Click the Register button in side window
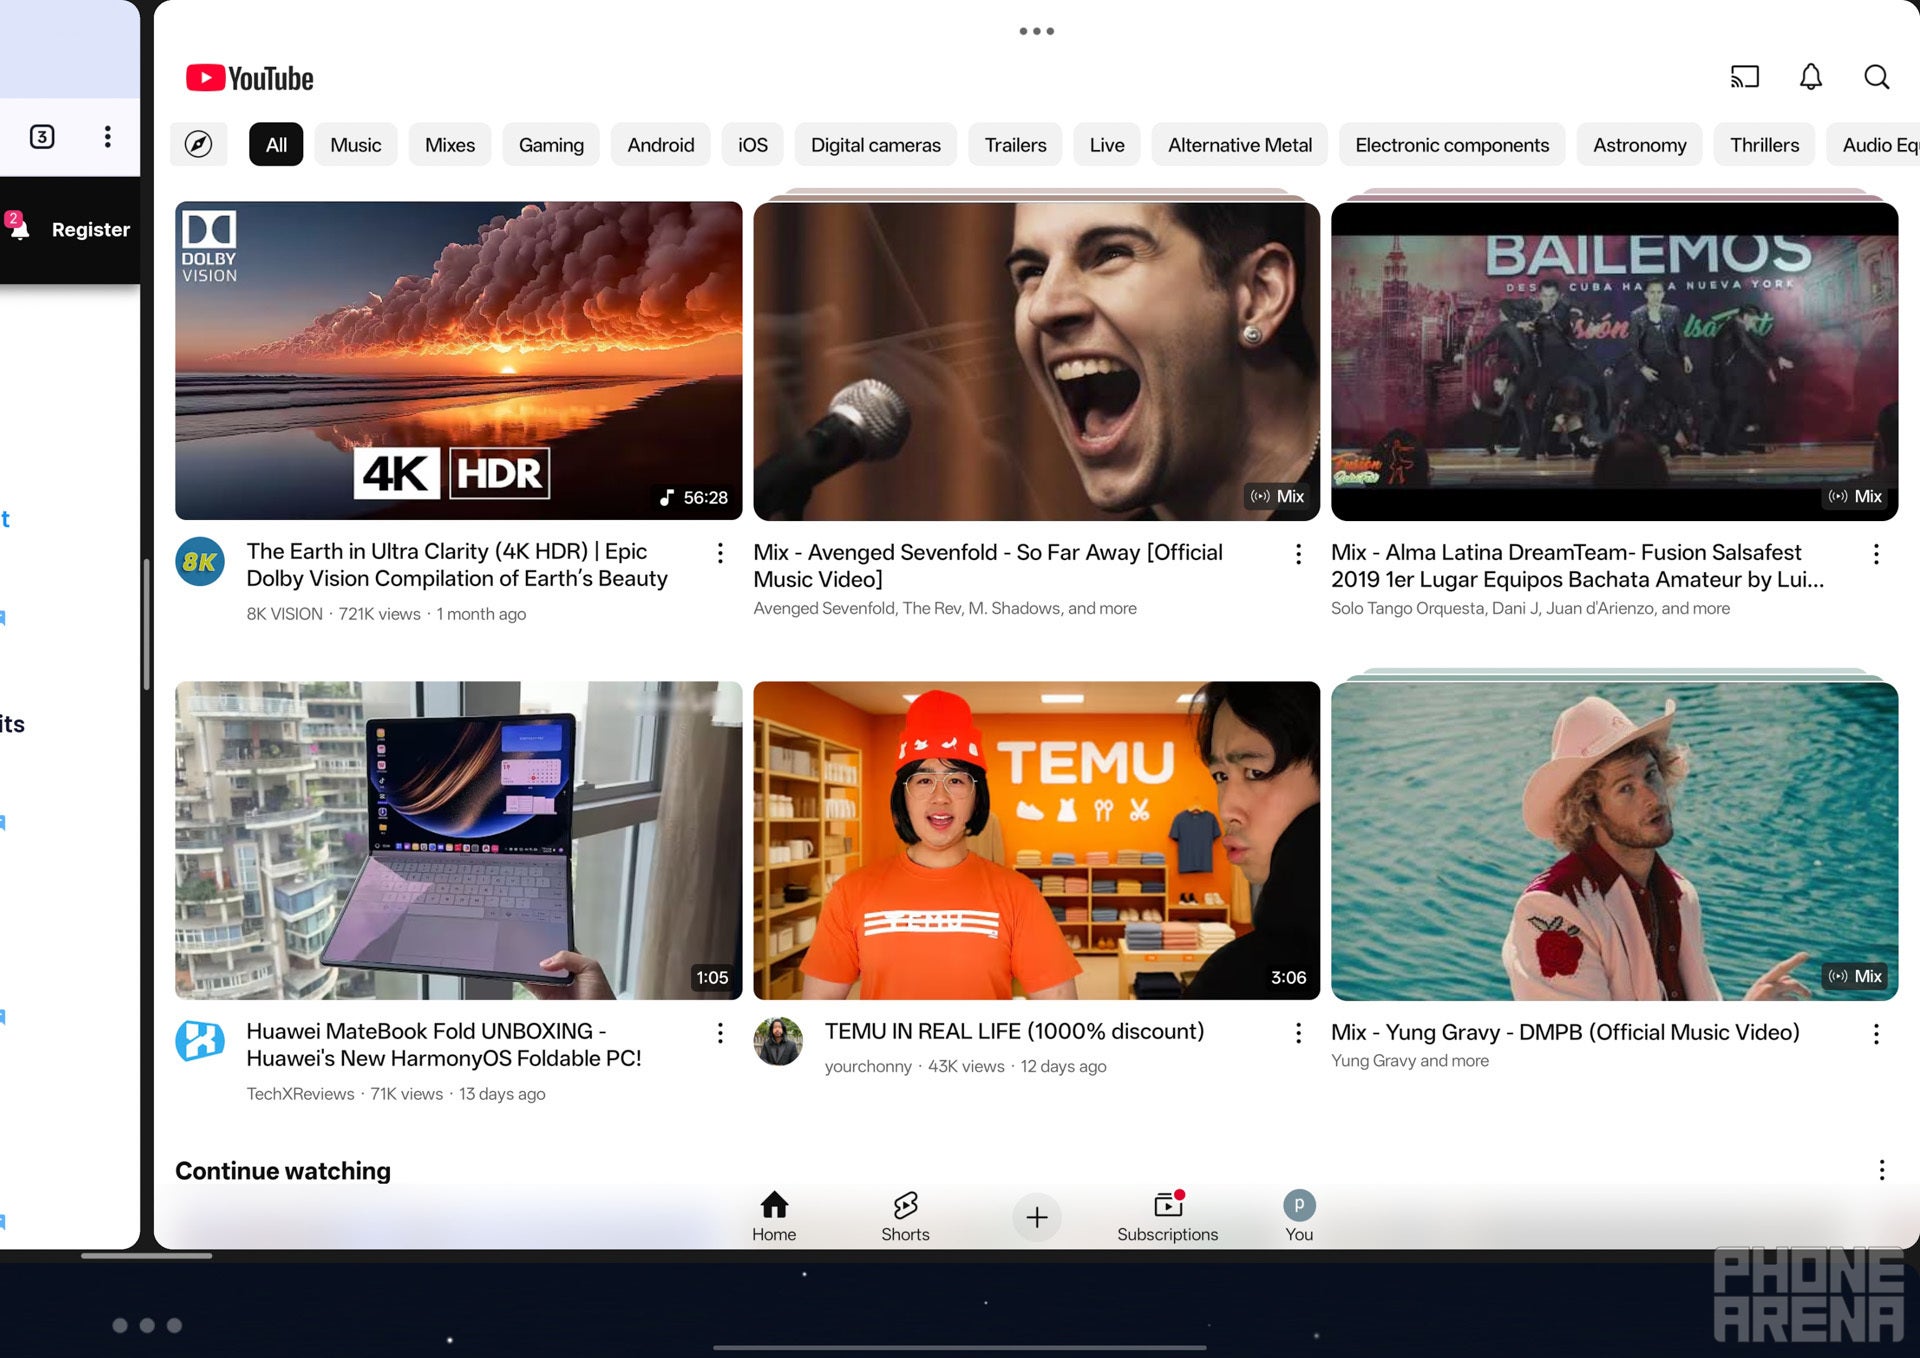 [90, 230]
